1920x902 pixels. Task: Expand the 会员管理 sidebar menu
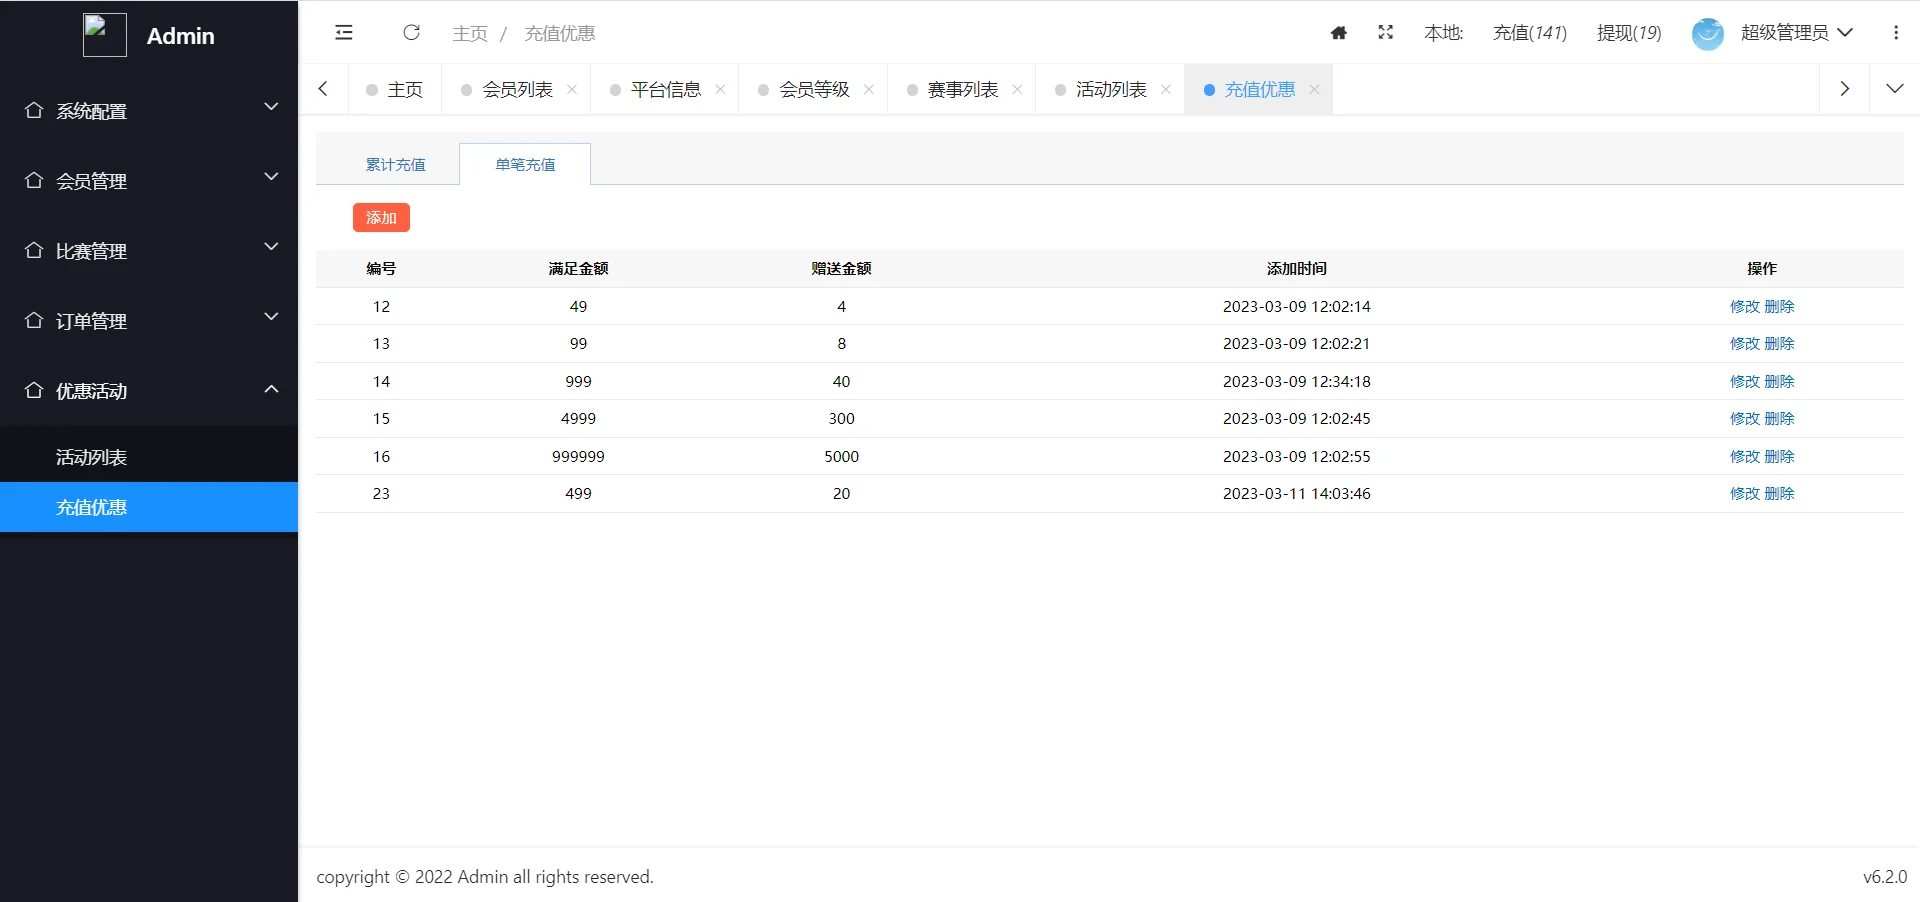(x=149, y=181)
